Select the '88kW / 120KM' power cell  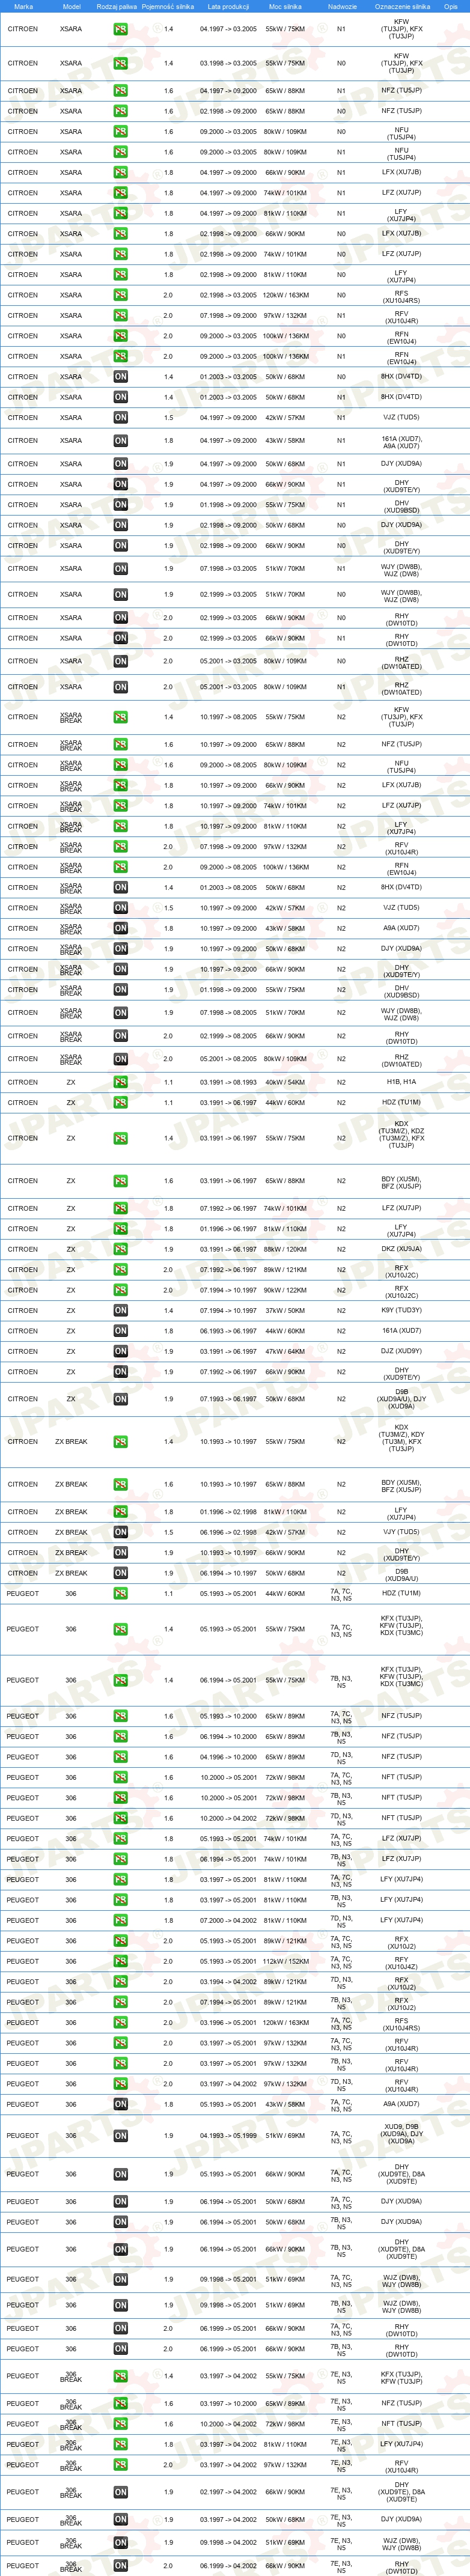click(x=286, y=1249)
